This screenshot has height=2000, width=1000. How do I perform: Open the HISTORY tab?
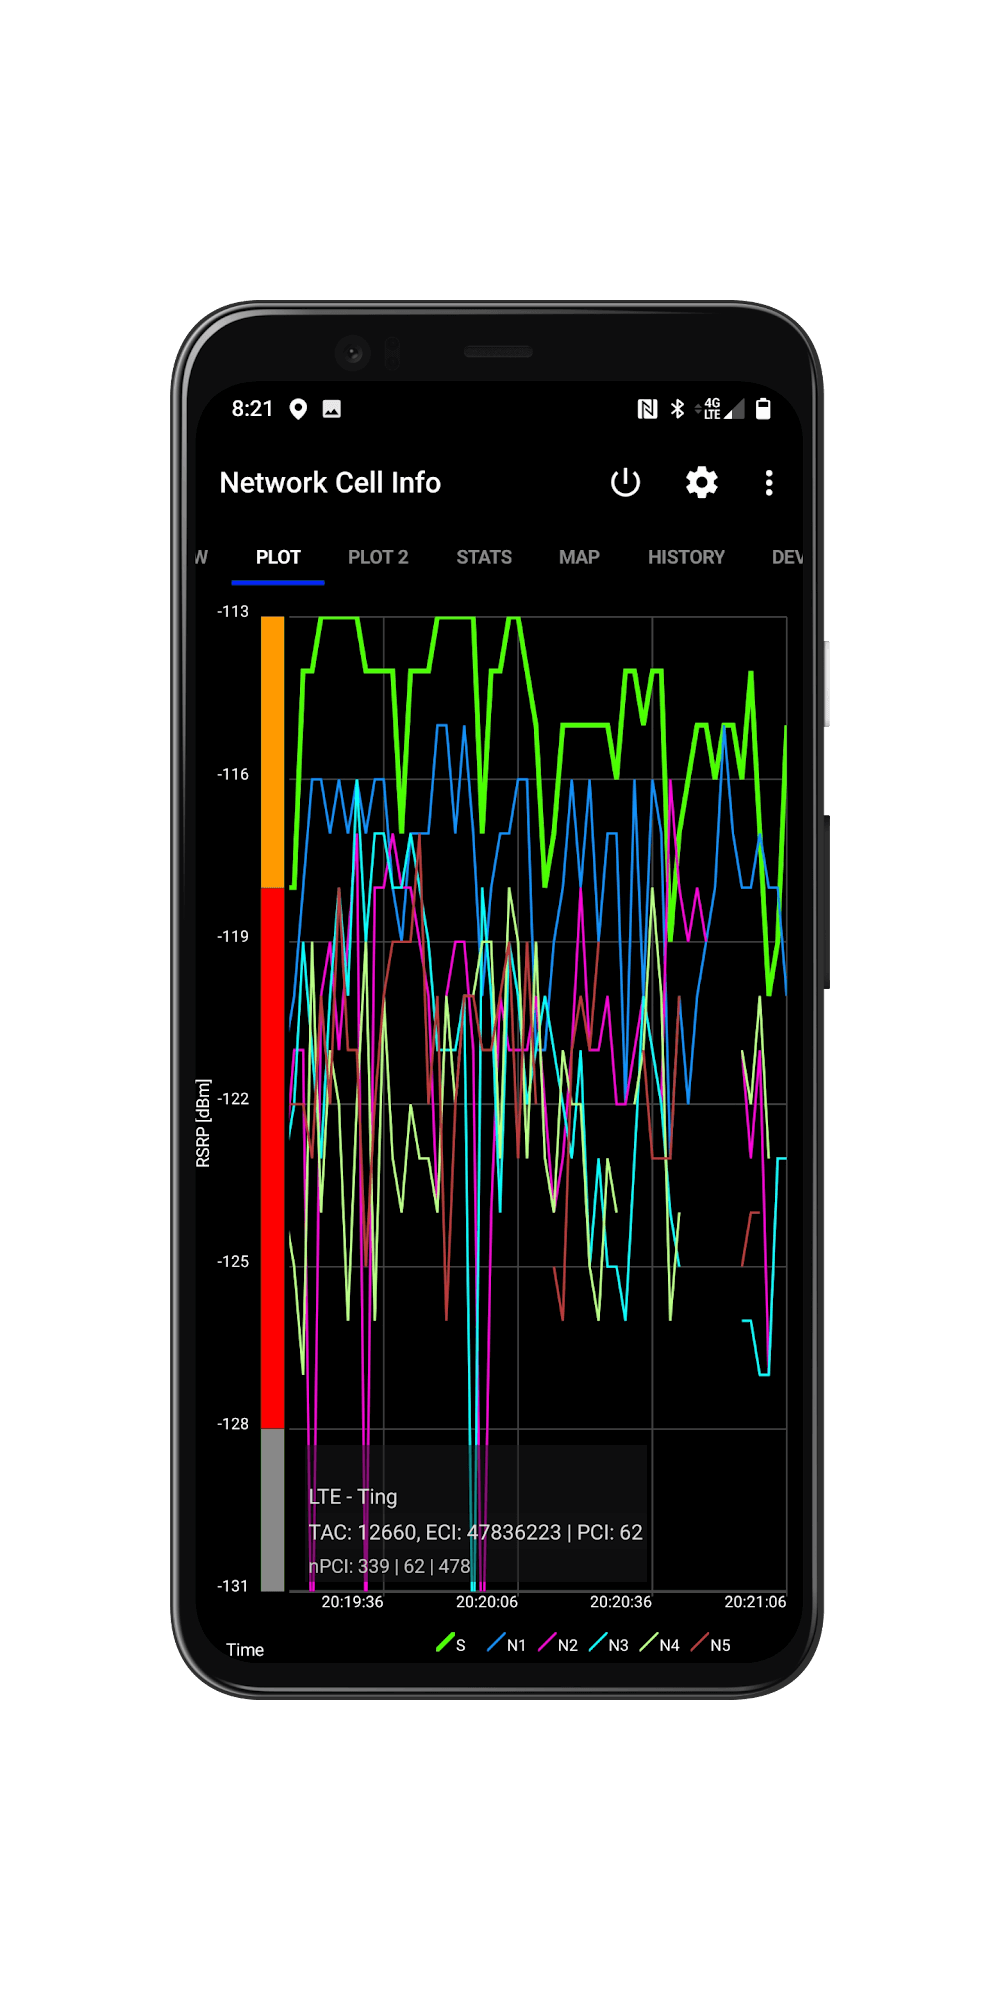[686, 557]
